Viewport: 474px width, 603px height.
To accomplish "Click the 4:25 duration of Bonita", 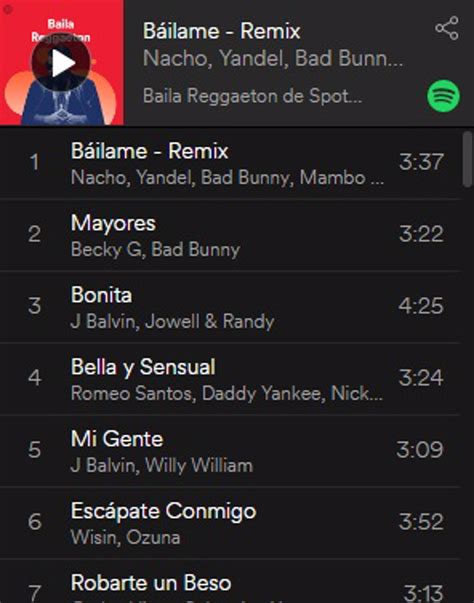I will click(x=421, y=306).
